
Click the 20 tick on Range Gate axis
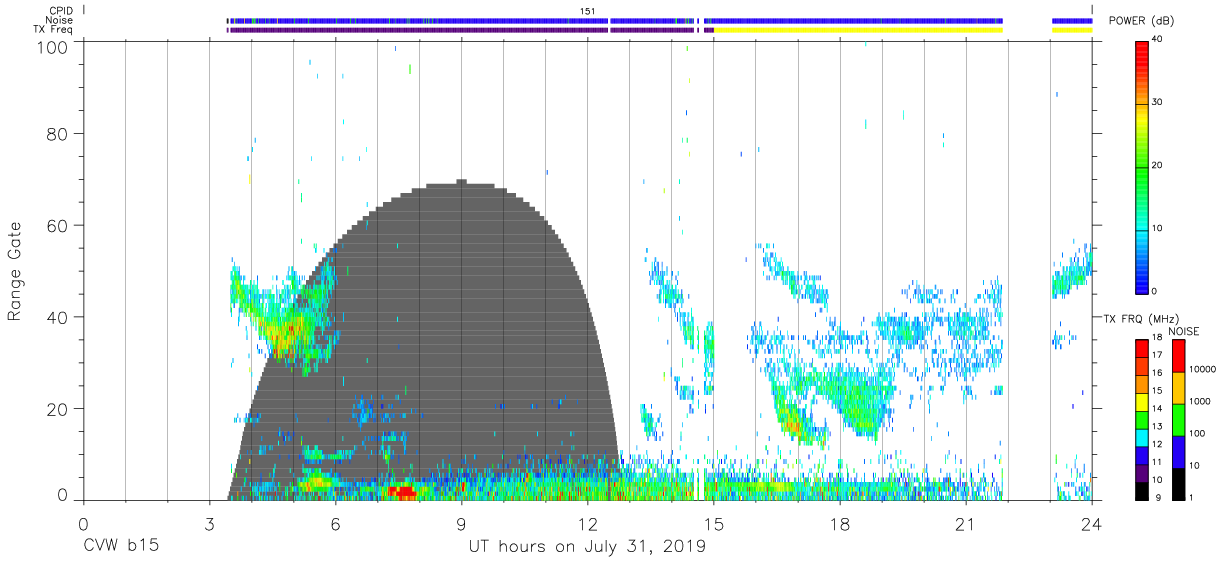pos(57,409)
